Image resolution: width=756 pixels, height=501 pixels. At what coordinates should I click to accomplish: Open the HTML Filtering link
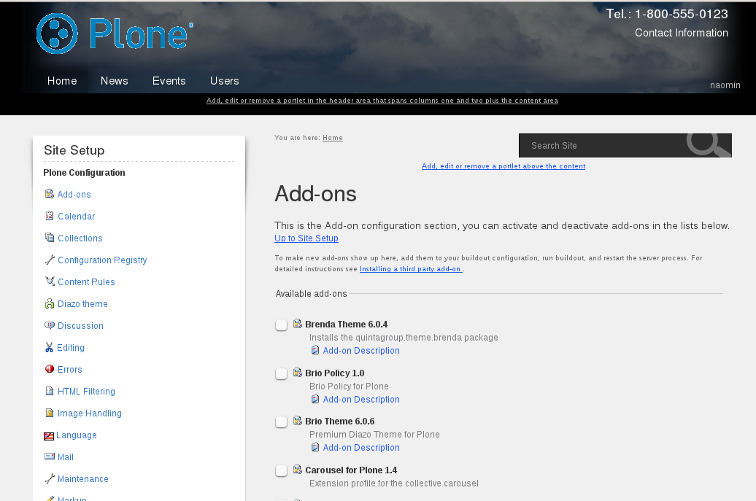tap(86, 391)
